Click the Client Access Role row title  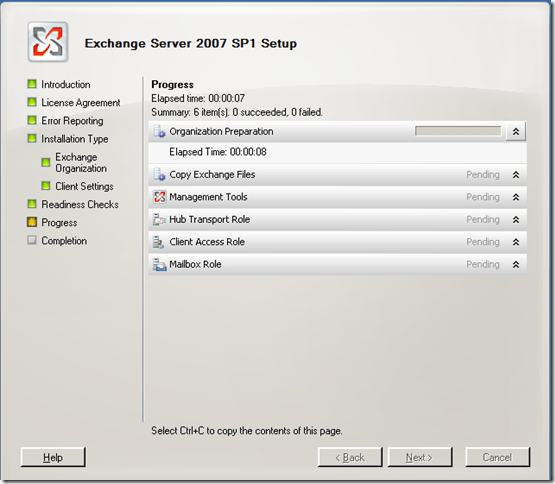pyautogui.click(x=207, y=242)
